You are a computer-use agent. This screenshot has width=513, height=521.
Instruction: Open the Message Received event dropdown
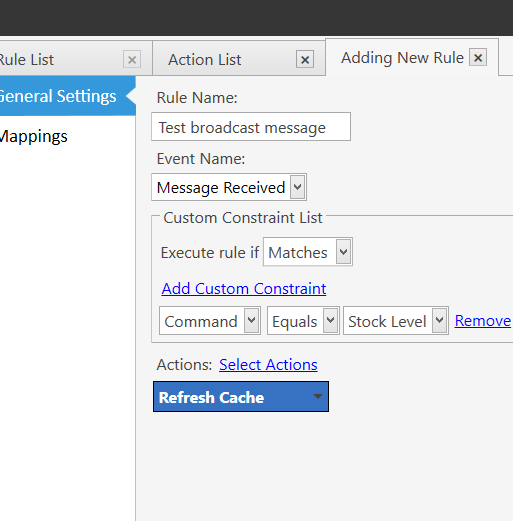(x=229, y=187)
